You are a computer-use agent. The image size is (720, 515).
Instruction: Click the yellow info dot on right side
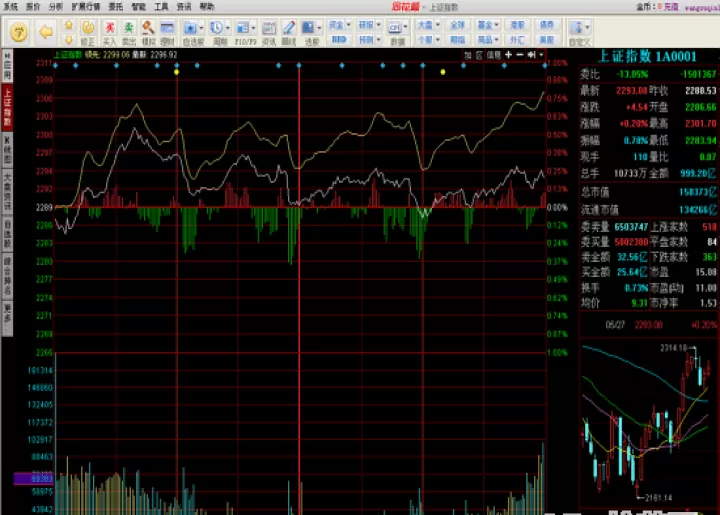click(x=443, y=72)
